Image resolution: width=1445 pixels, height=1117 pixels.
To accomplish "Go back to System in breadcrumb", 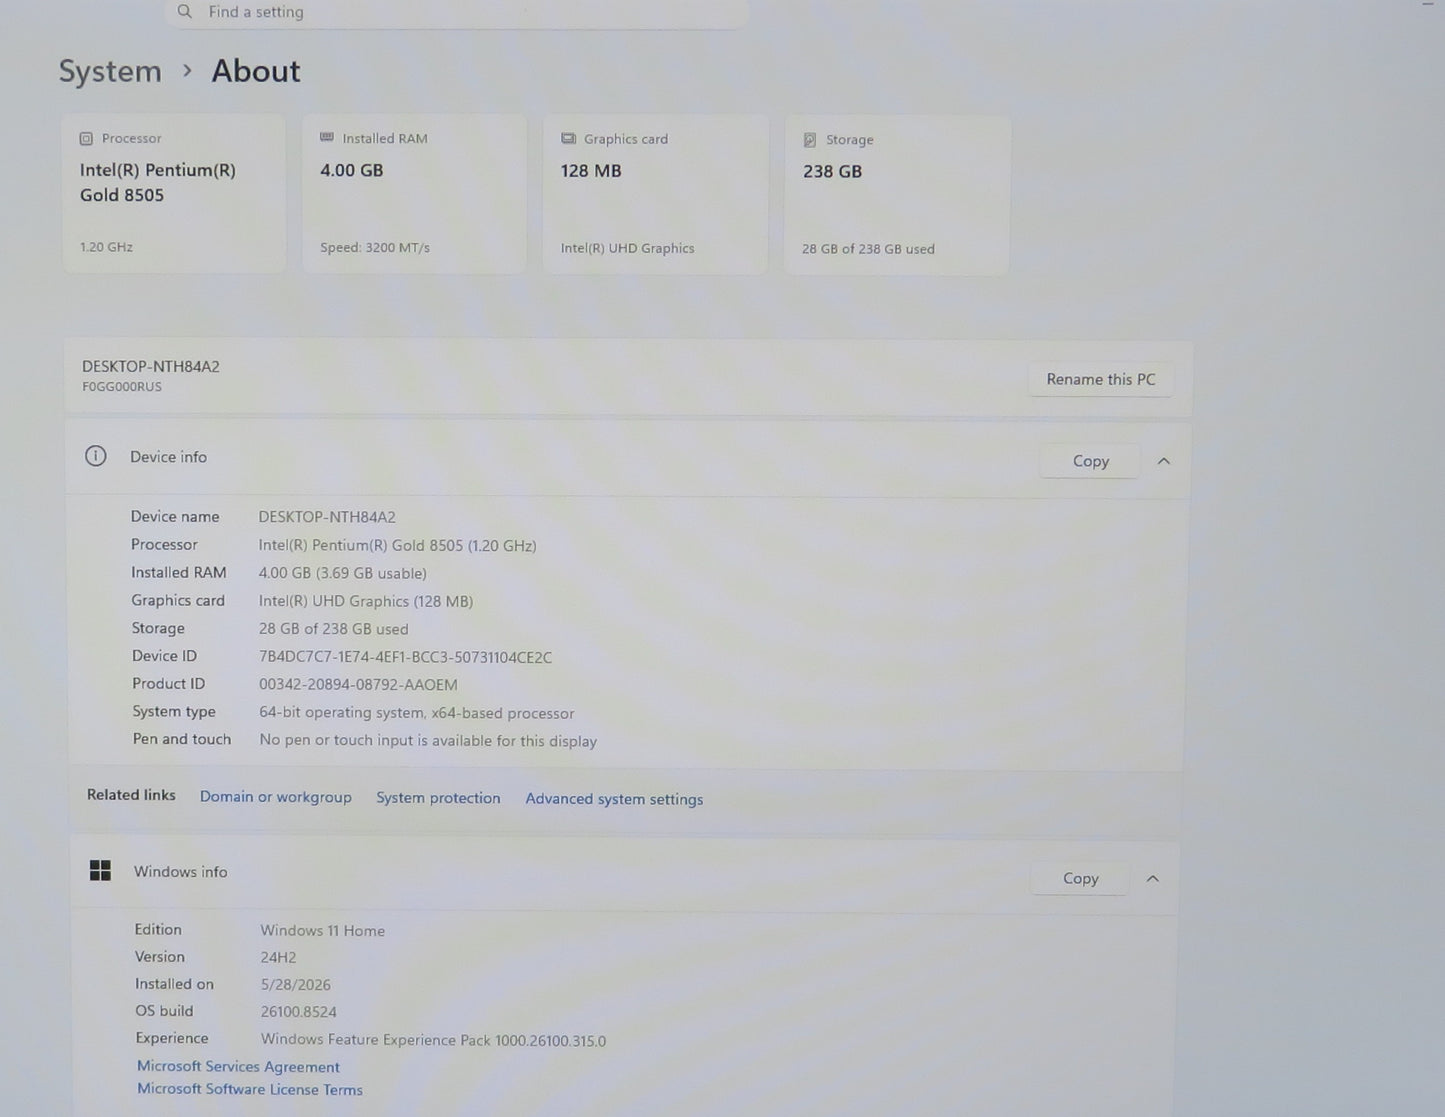I will click(110, 71).
